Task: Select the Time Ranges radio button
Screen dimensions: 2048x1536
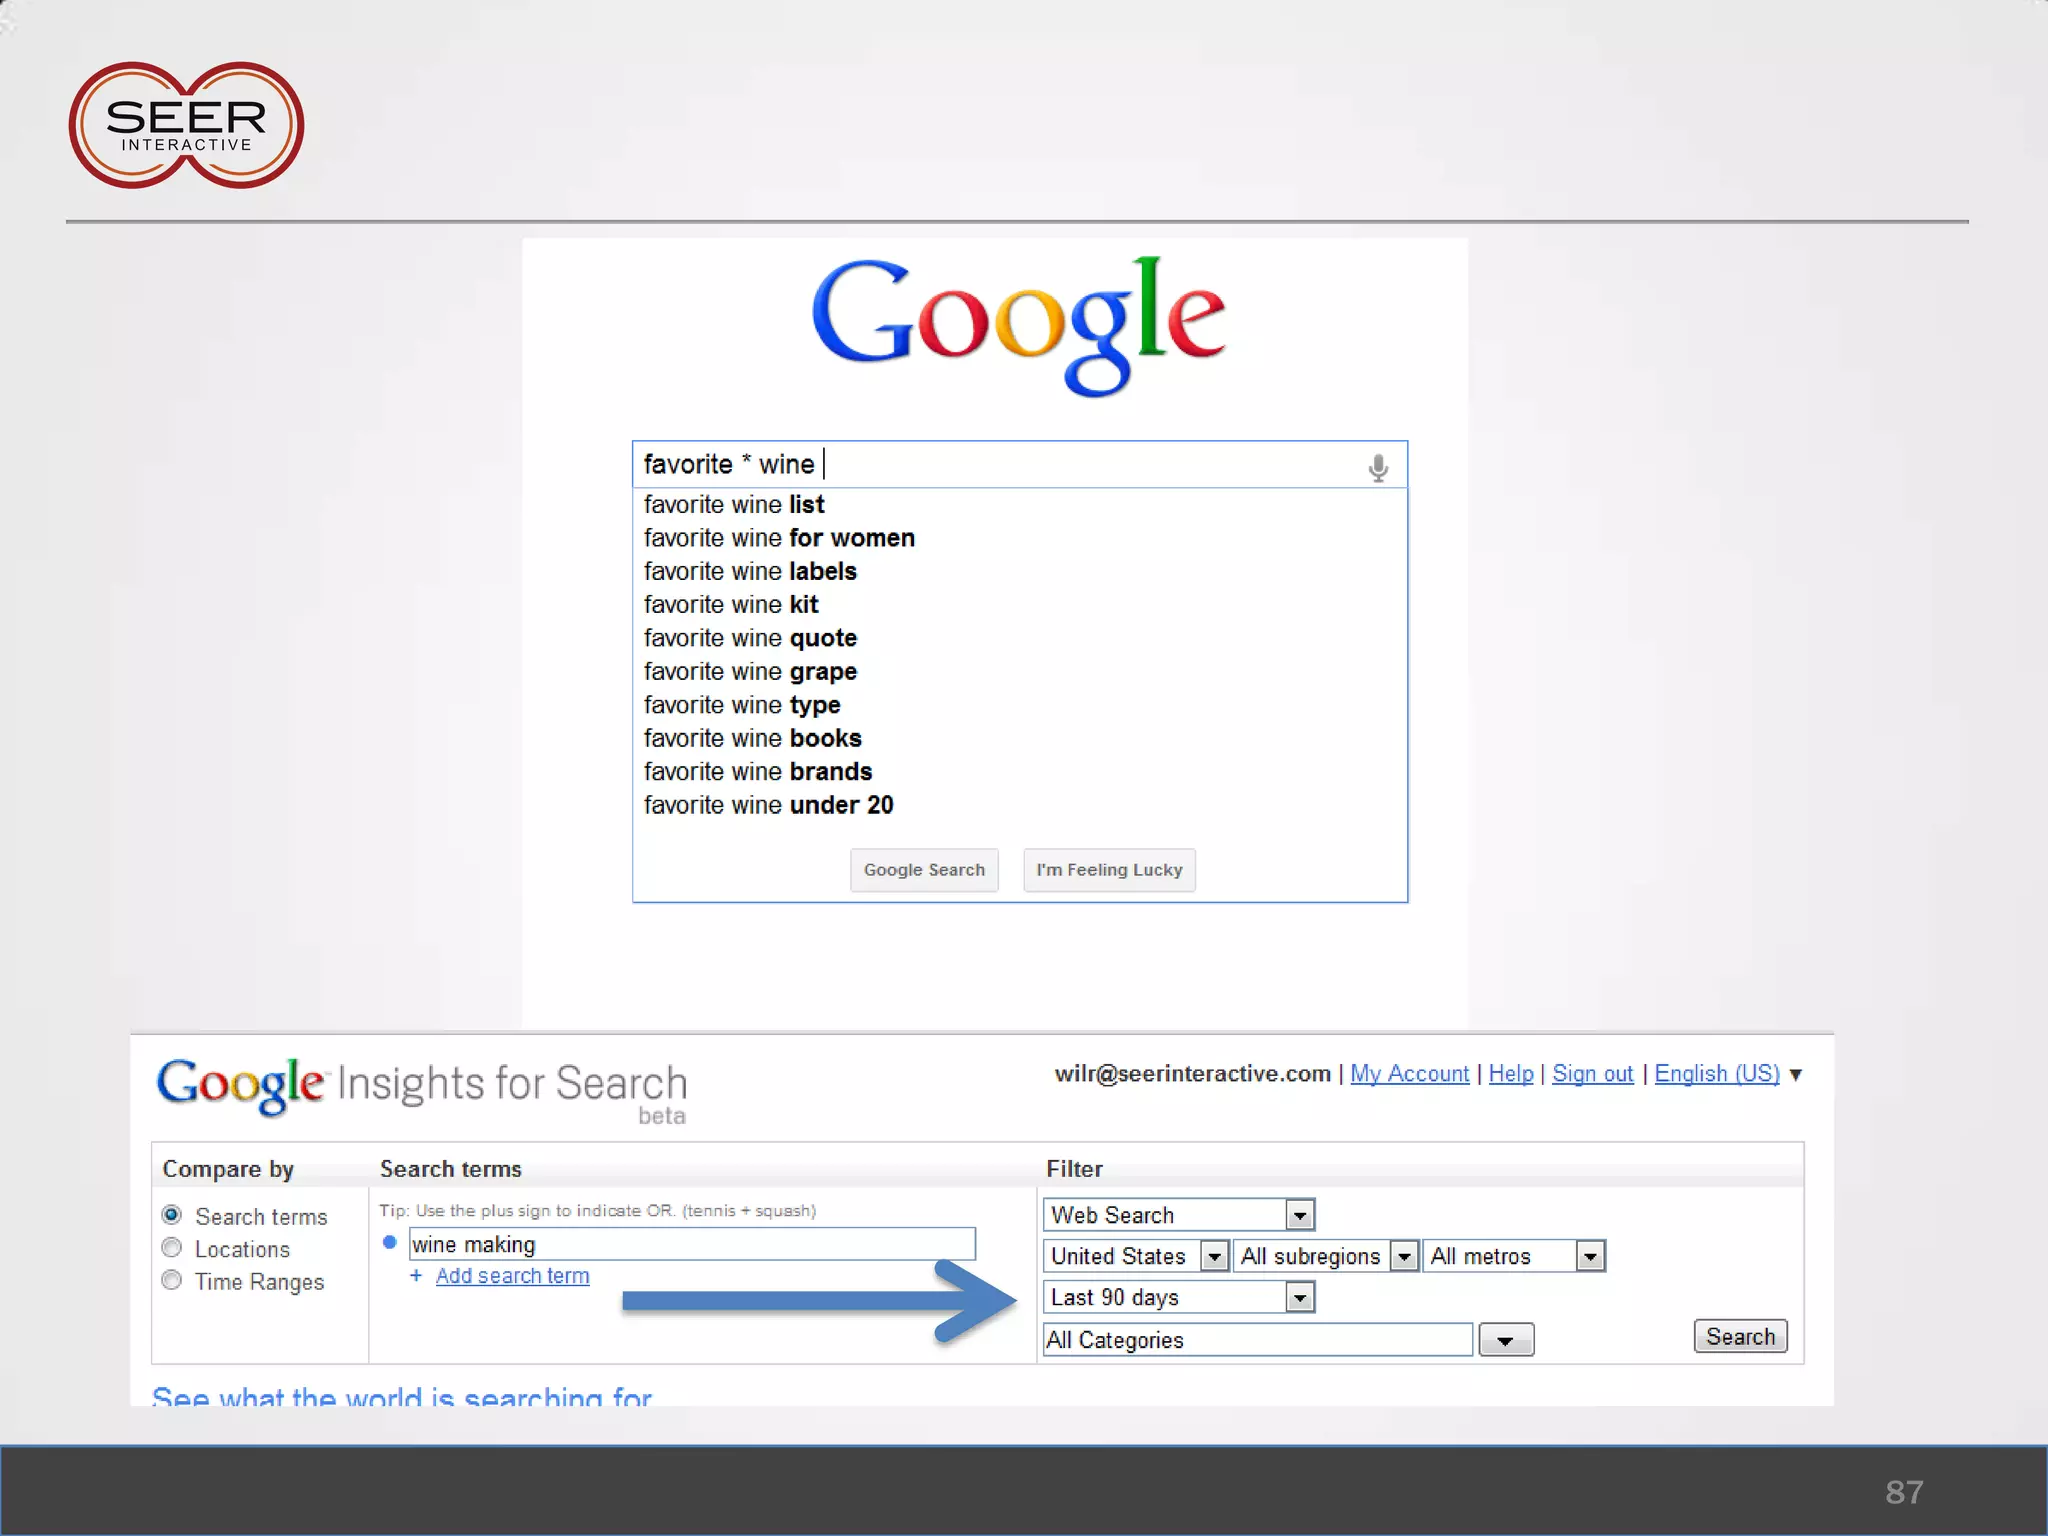Action: (x=172, y=1280)
